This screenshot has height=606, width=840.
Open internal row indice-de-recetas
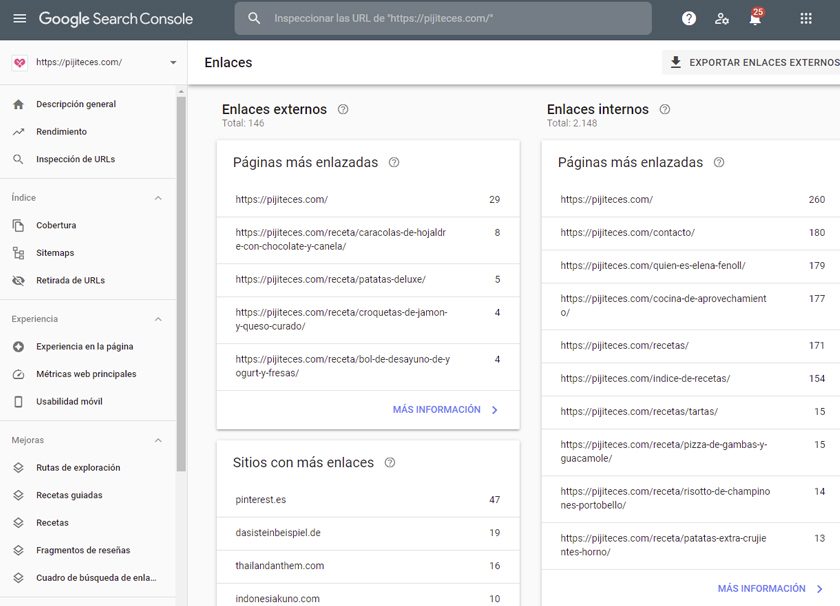click(x=691, y=379)
